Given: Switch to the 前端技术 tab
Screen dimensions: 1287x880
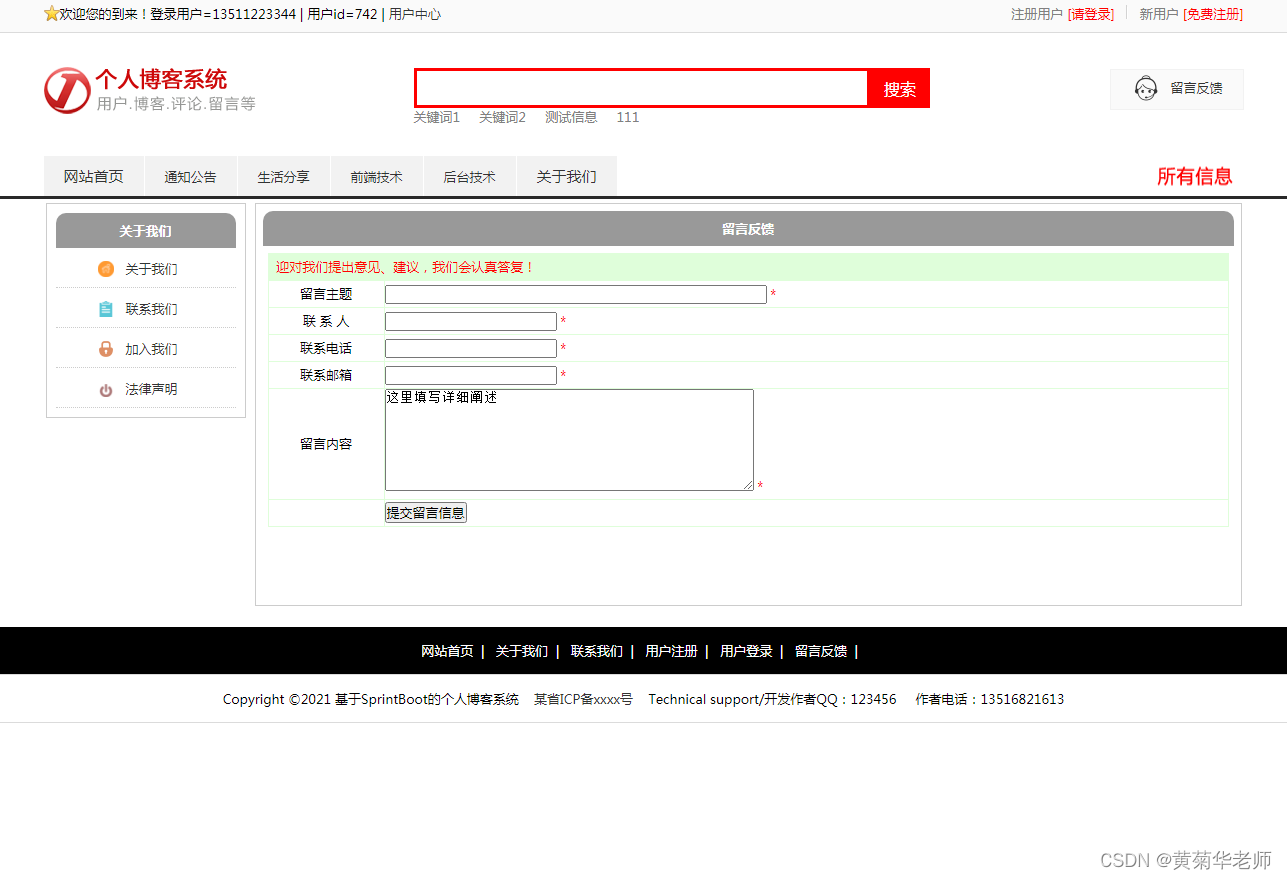Looking at the screenshot, I should pyautogui.click(x=377, y=177).
